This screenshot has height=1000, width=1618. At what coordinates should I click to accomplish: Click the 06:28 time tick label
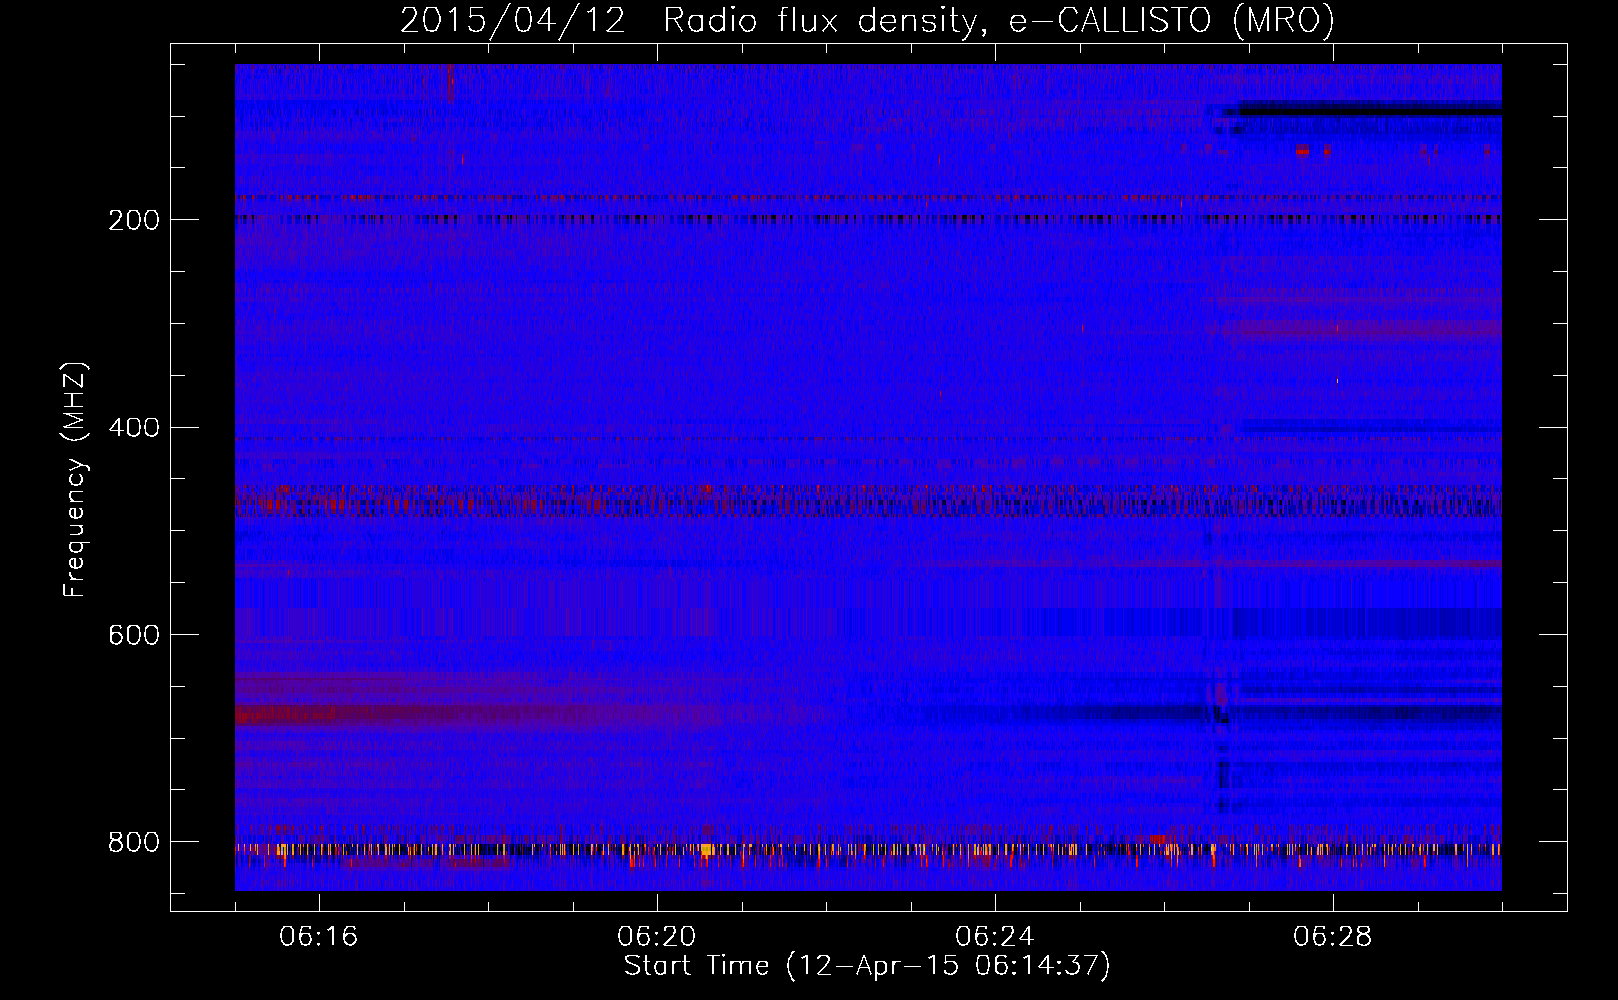(x=1333, y=937)
